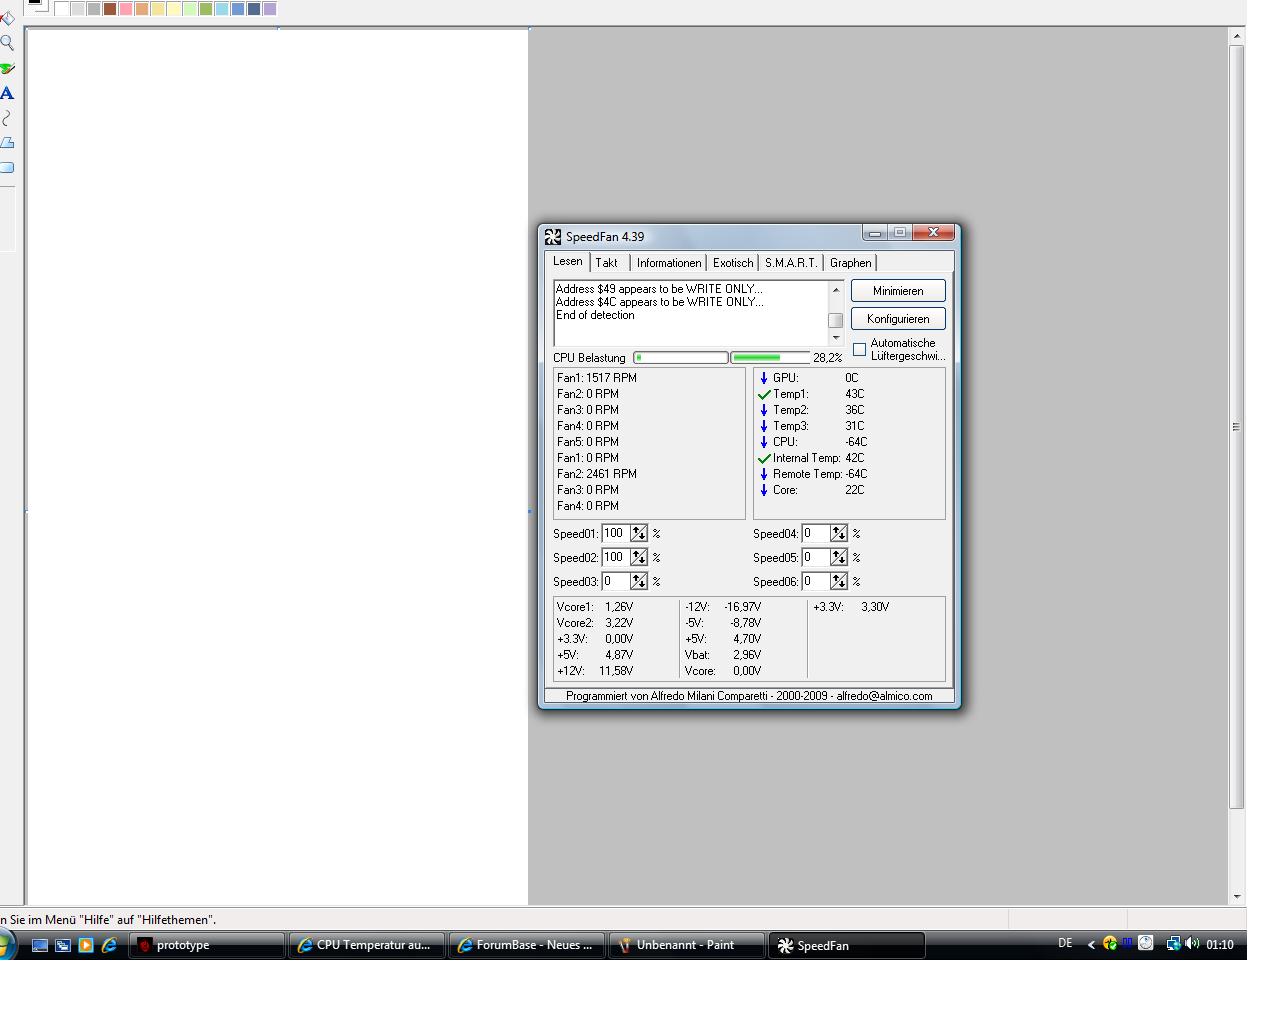Launch Internet Explorer from Quick Launch
The width and height of the screenshot is (1280, 1024).
click(109, 945)
